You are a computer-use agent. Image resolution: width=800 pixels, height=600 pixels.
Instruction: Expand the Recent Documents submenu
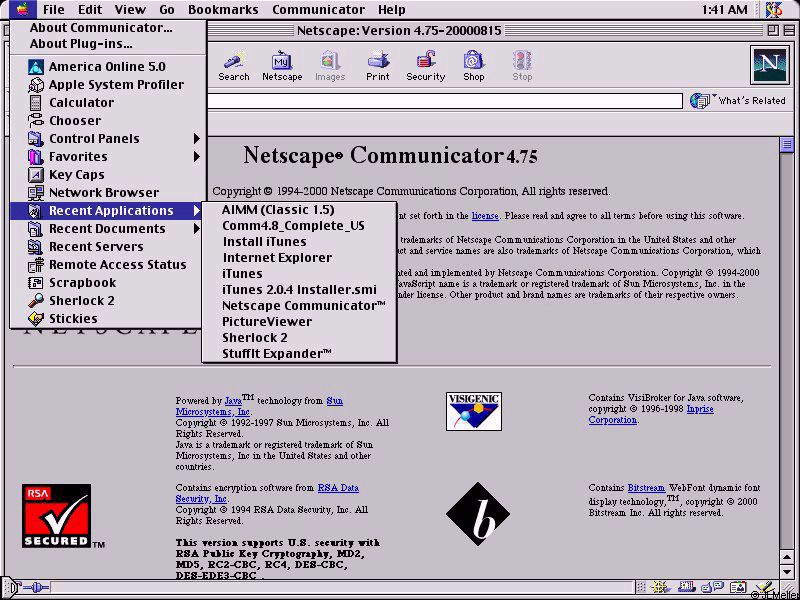click(108, 229)
